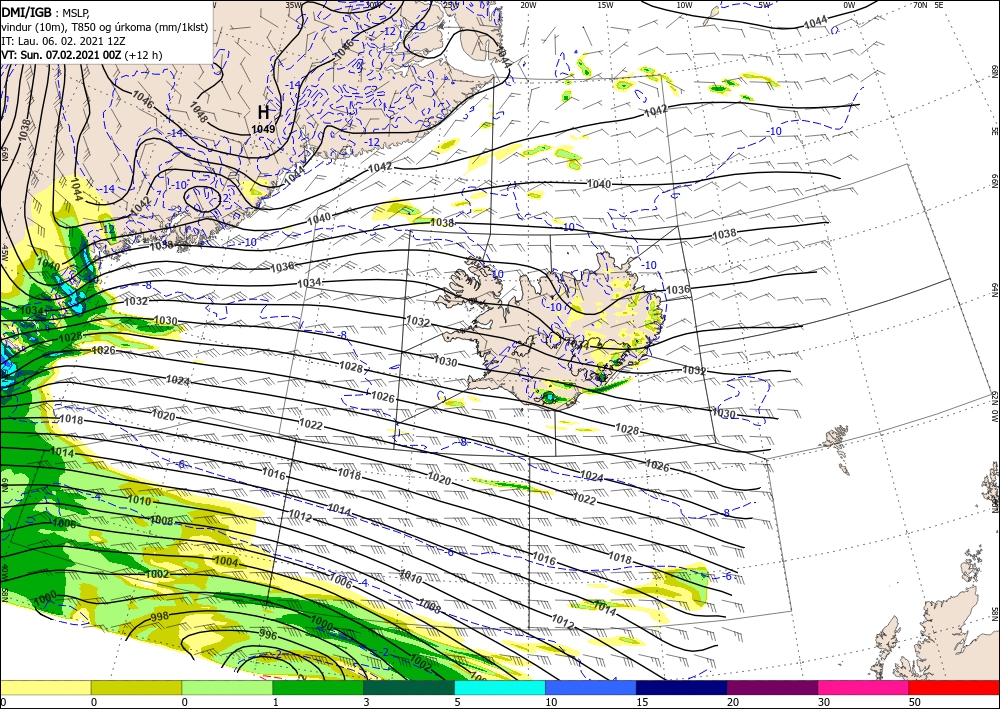This screenshot has height=709, width=1000.
Task: Click the "996" isobar label
Action: pyautogui.click(x=268, y=634)
